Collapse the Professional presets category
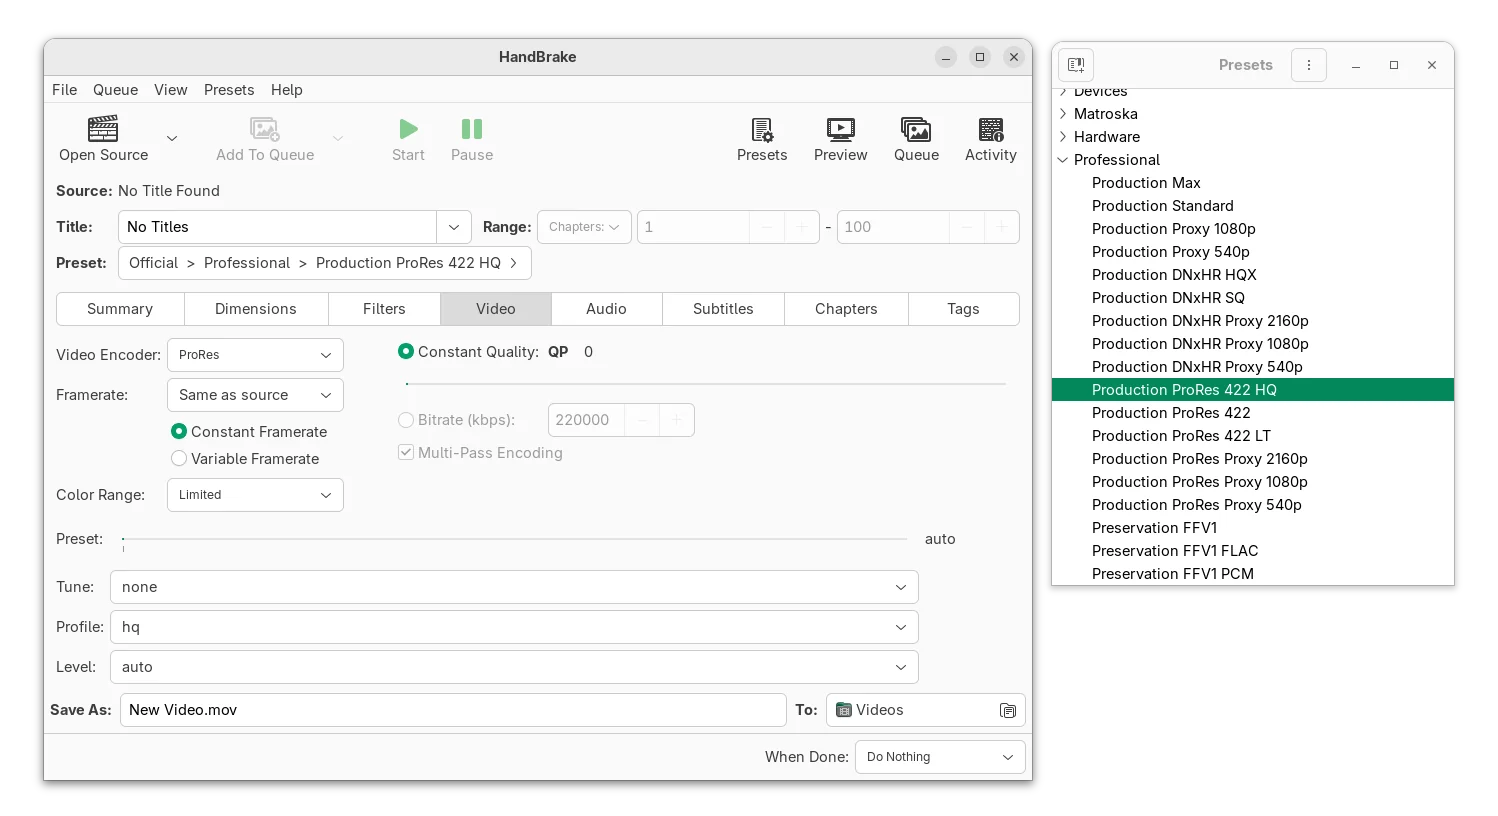 (1063, 160)
